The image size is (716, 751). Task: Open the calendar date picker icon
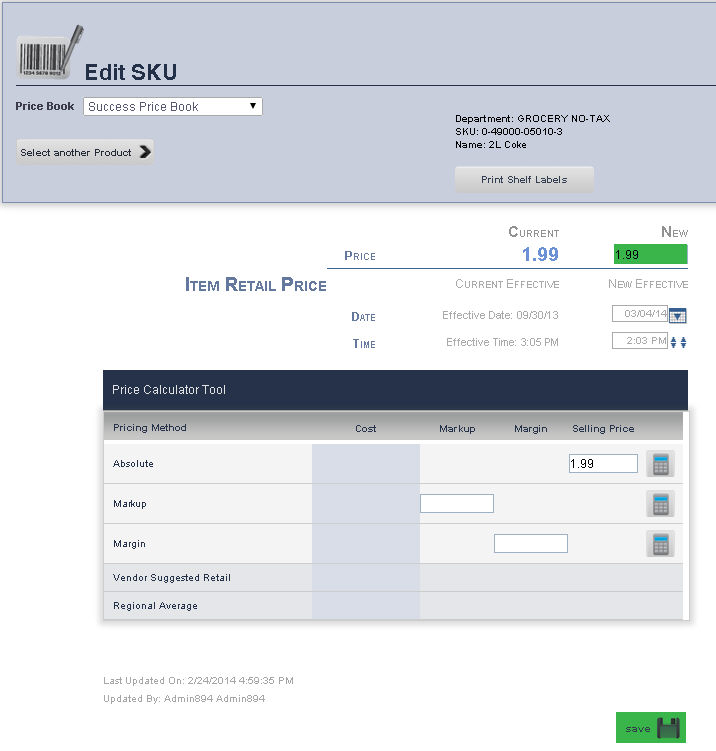click(x=678, y=316)
